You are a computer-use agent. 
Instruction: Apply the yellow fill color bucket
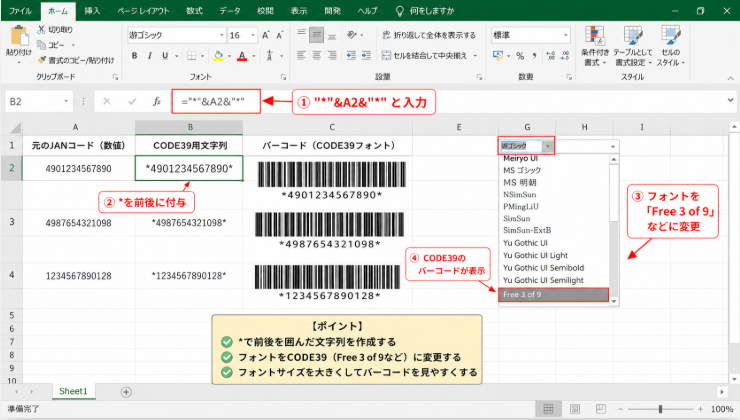[218, 56]
